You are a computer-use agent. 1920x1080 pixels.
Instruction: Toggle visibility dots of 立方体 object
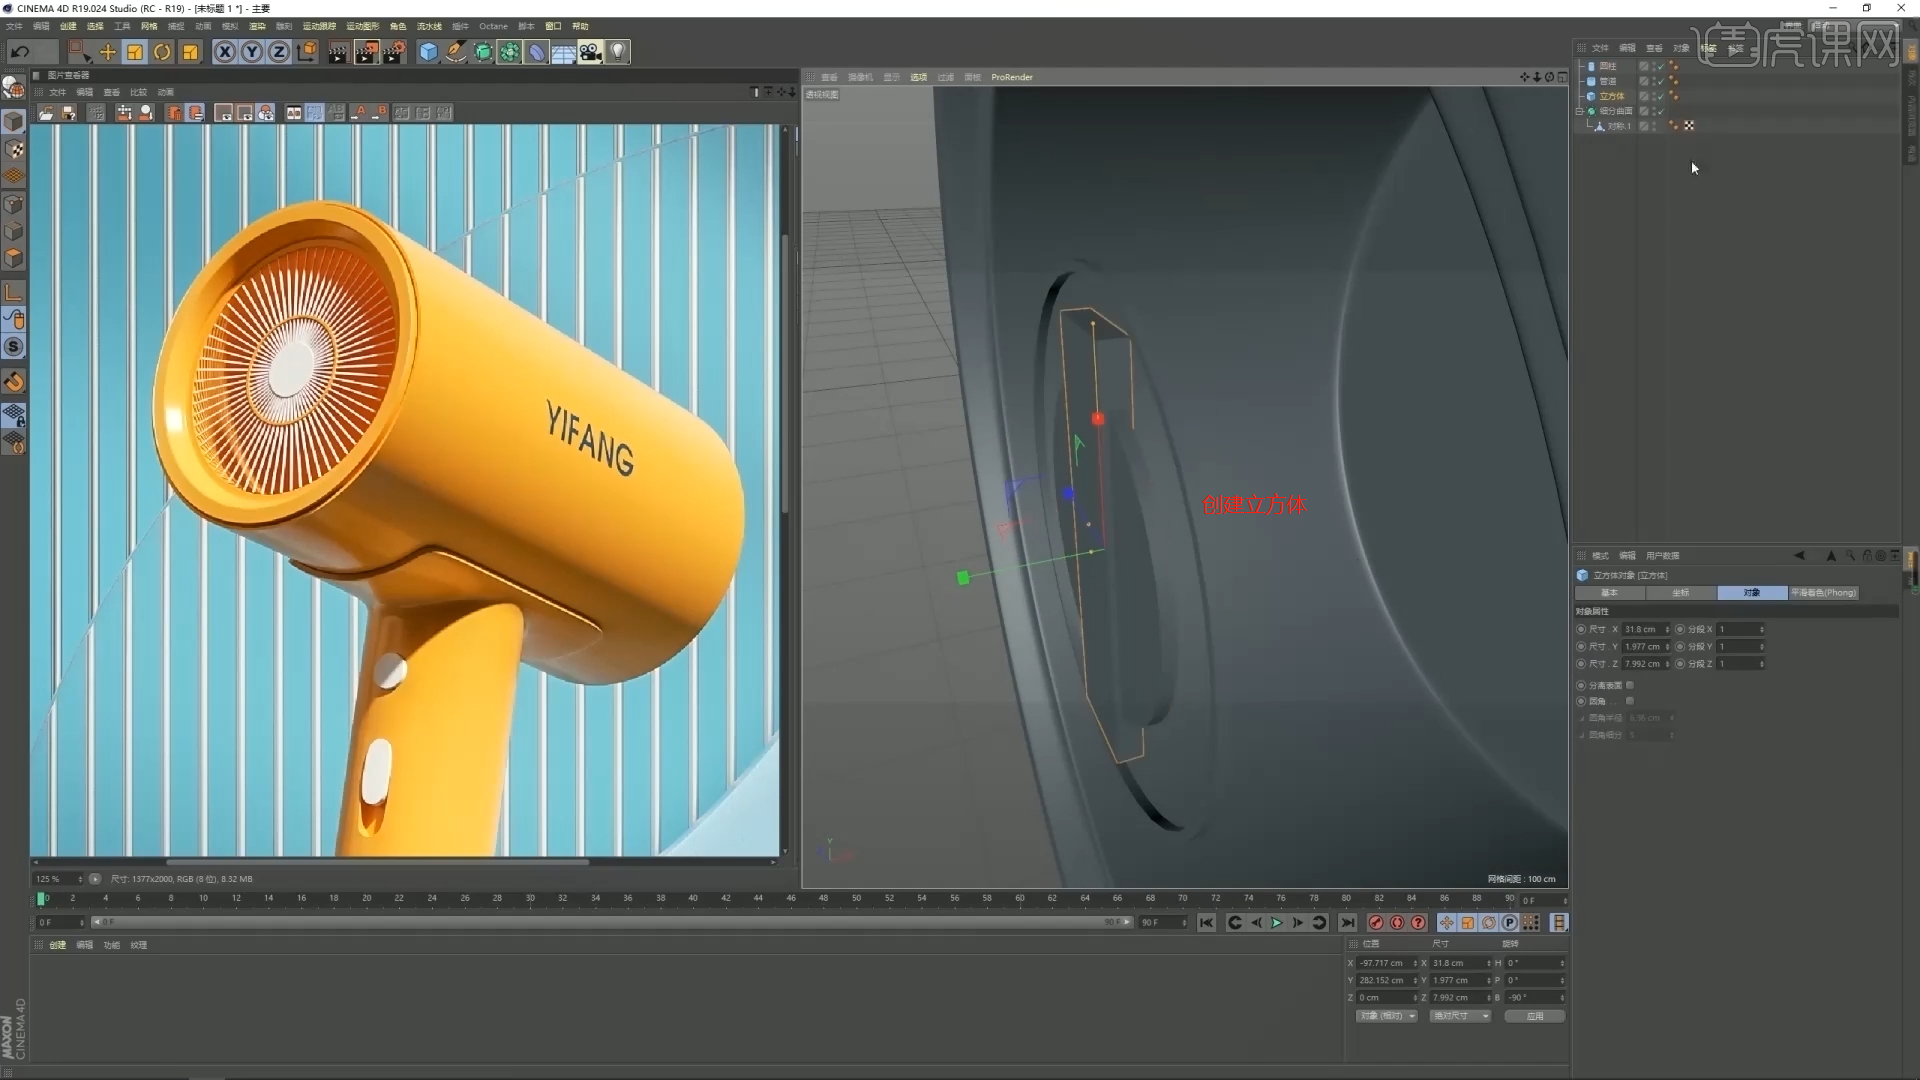pos(1652,96)
